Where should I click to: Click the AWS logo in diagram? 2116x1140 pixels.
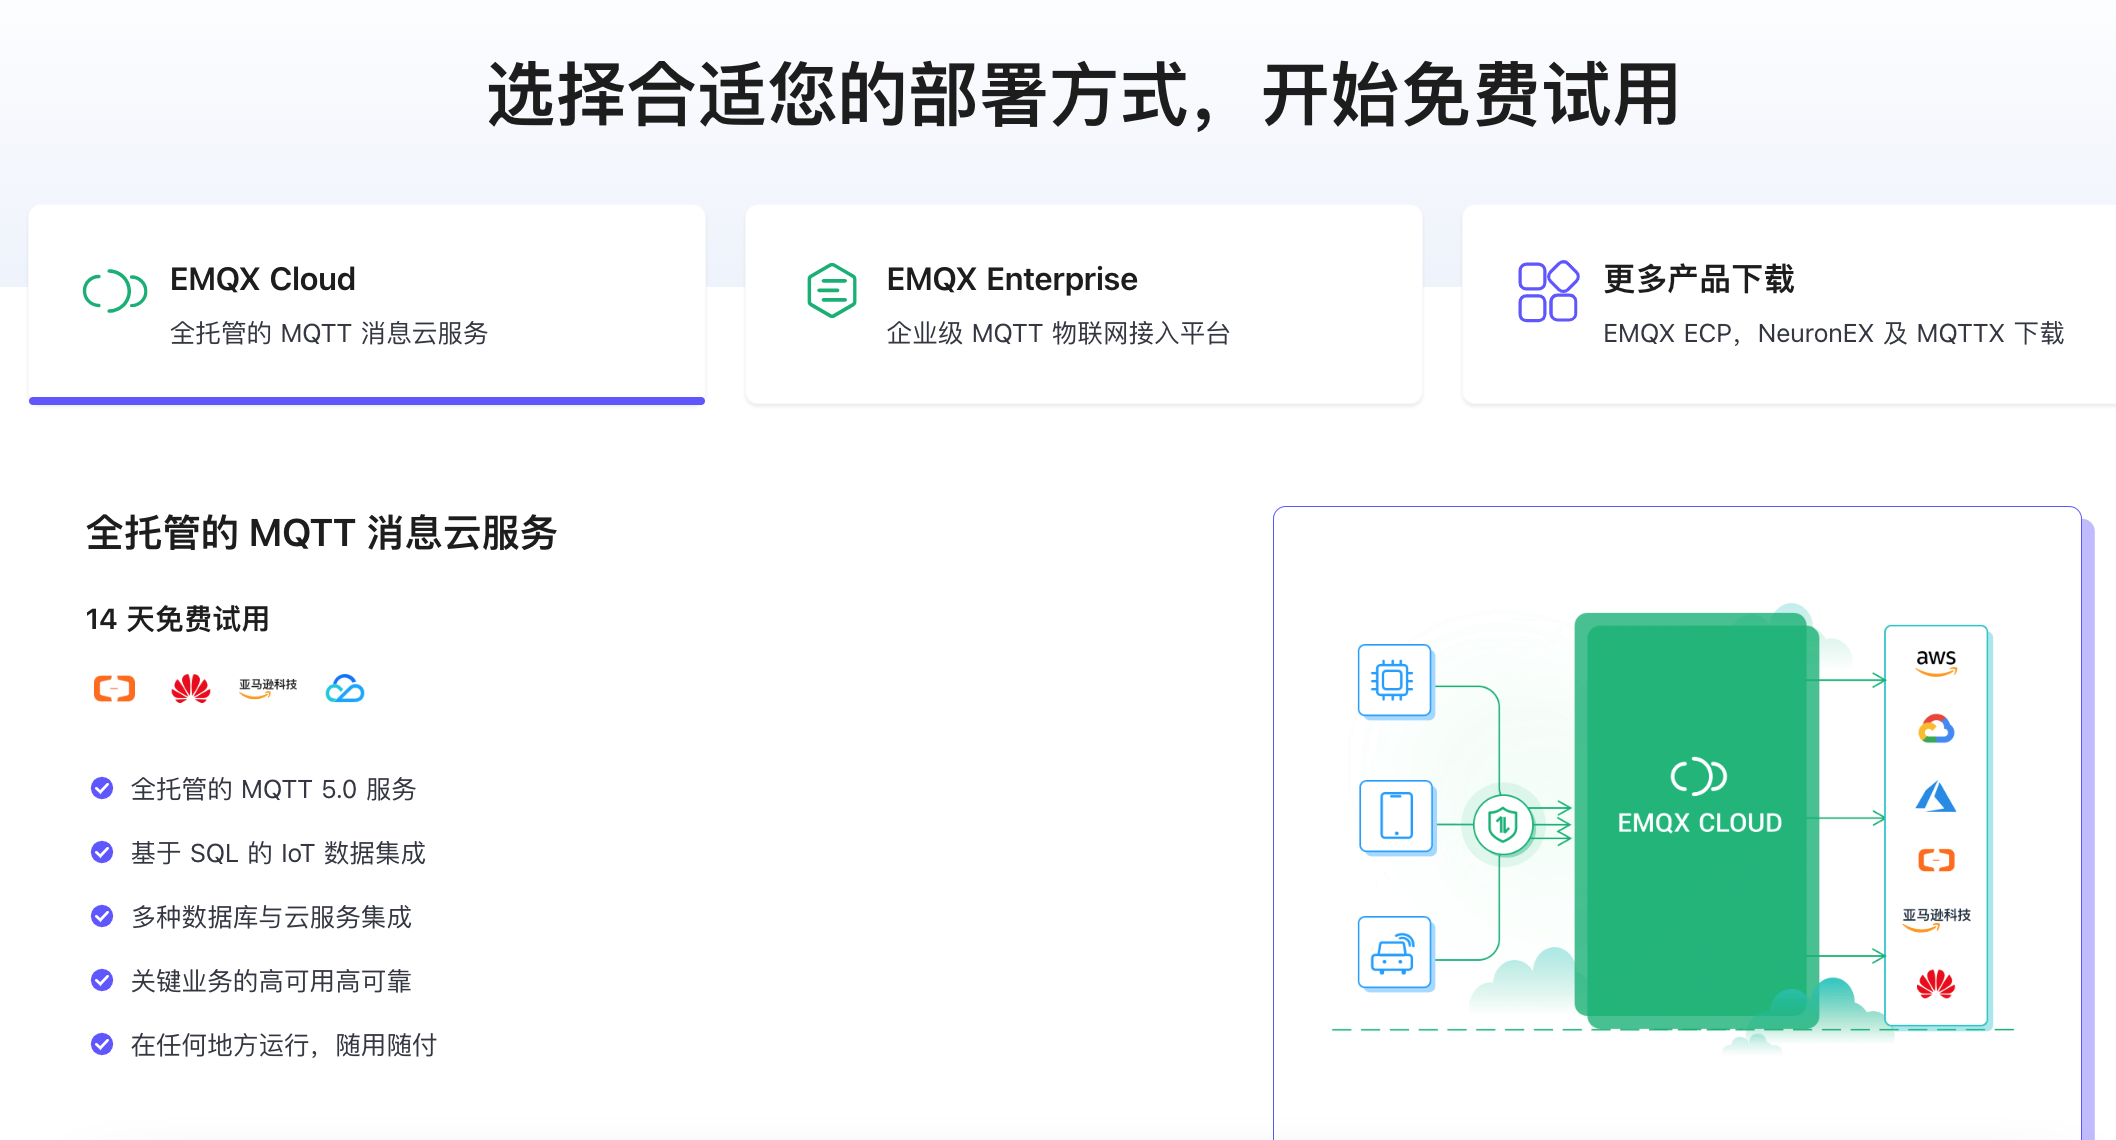[1936, 662]
